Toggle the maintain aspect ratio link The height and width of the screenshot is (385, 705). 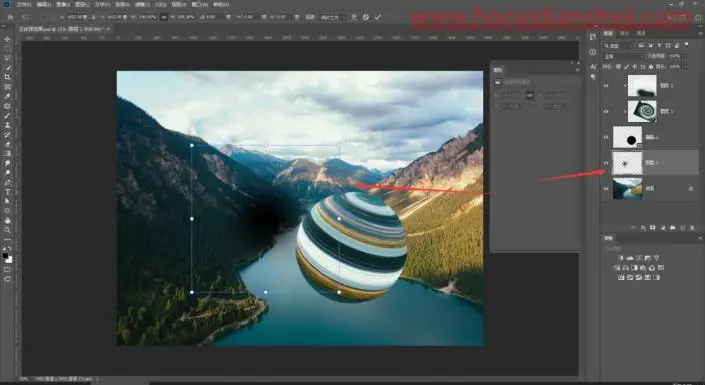(163, 17)
